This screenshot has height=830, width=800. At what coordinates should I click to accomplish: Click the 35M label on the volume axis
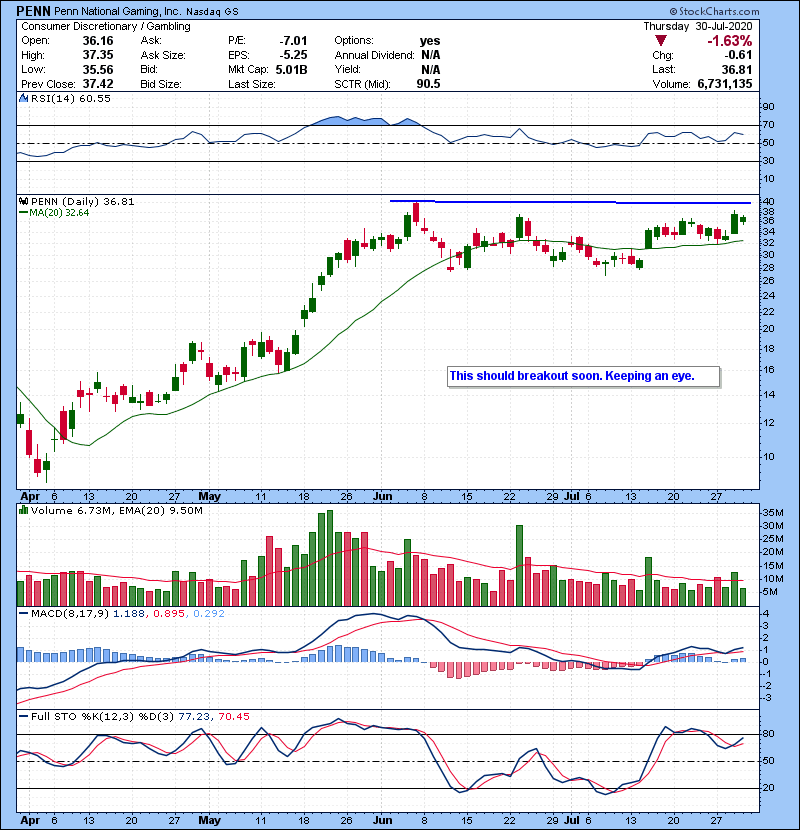[x=773, y=512]
